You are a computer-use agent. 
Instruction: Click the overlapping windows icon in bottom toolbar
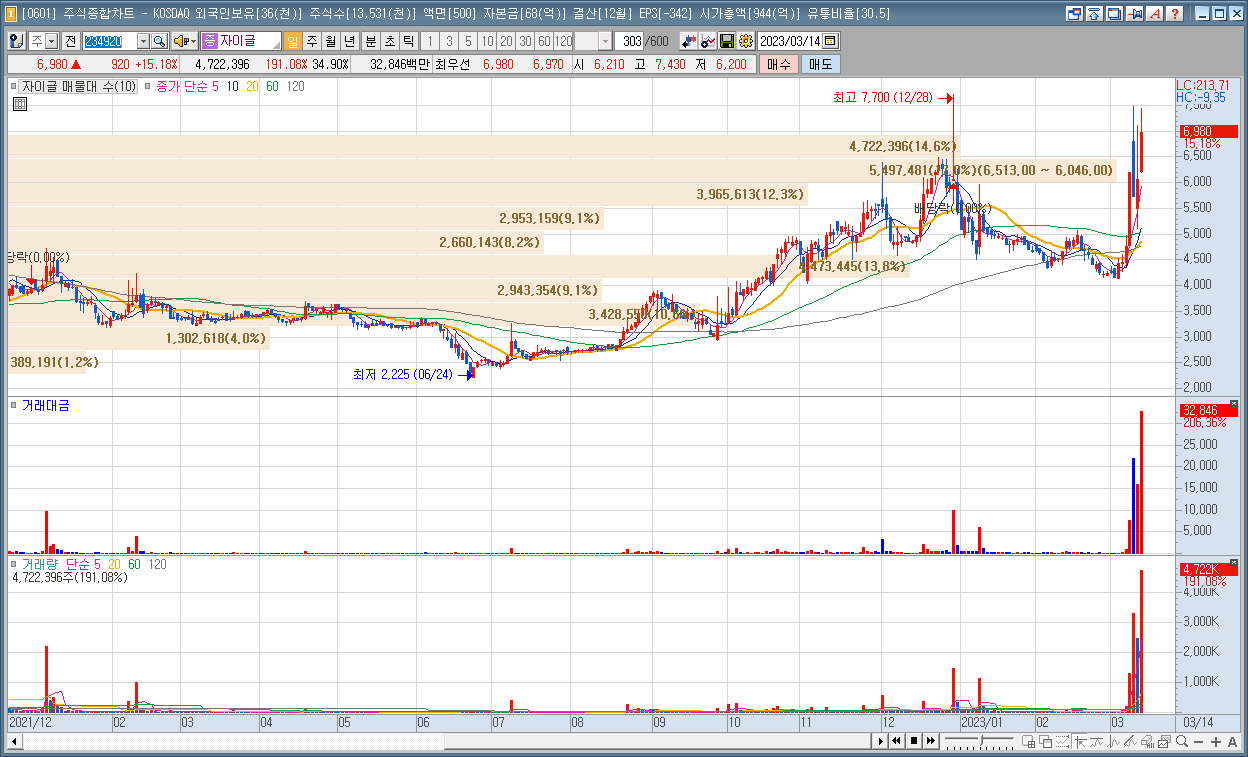coord(1045,741)
